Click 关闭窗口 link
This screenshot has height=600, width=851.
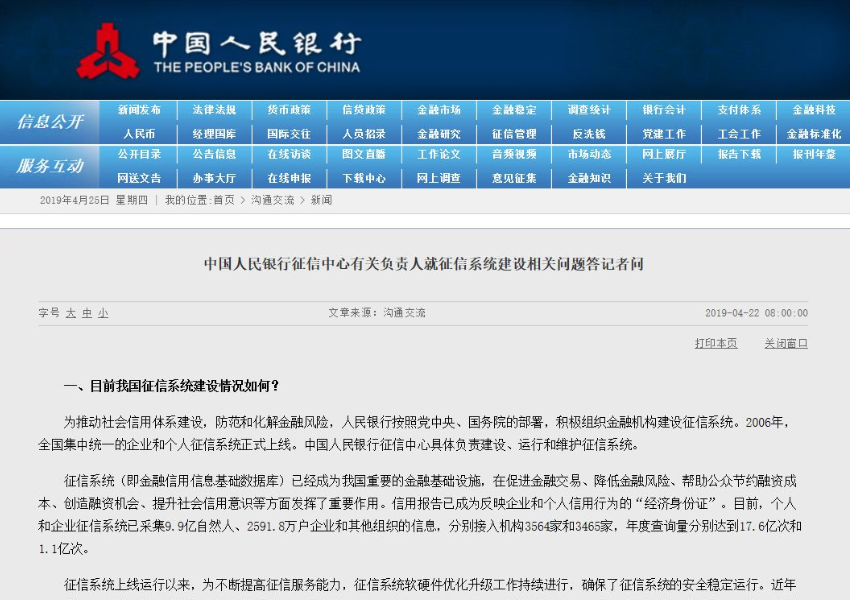tap(786, 344)
